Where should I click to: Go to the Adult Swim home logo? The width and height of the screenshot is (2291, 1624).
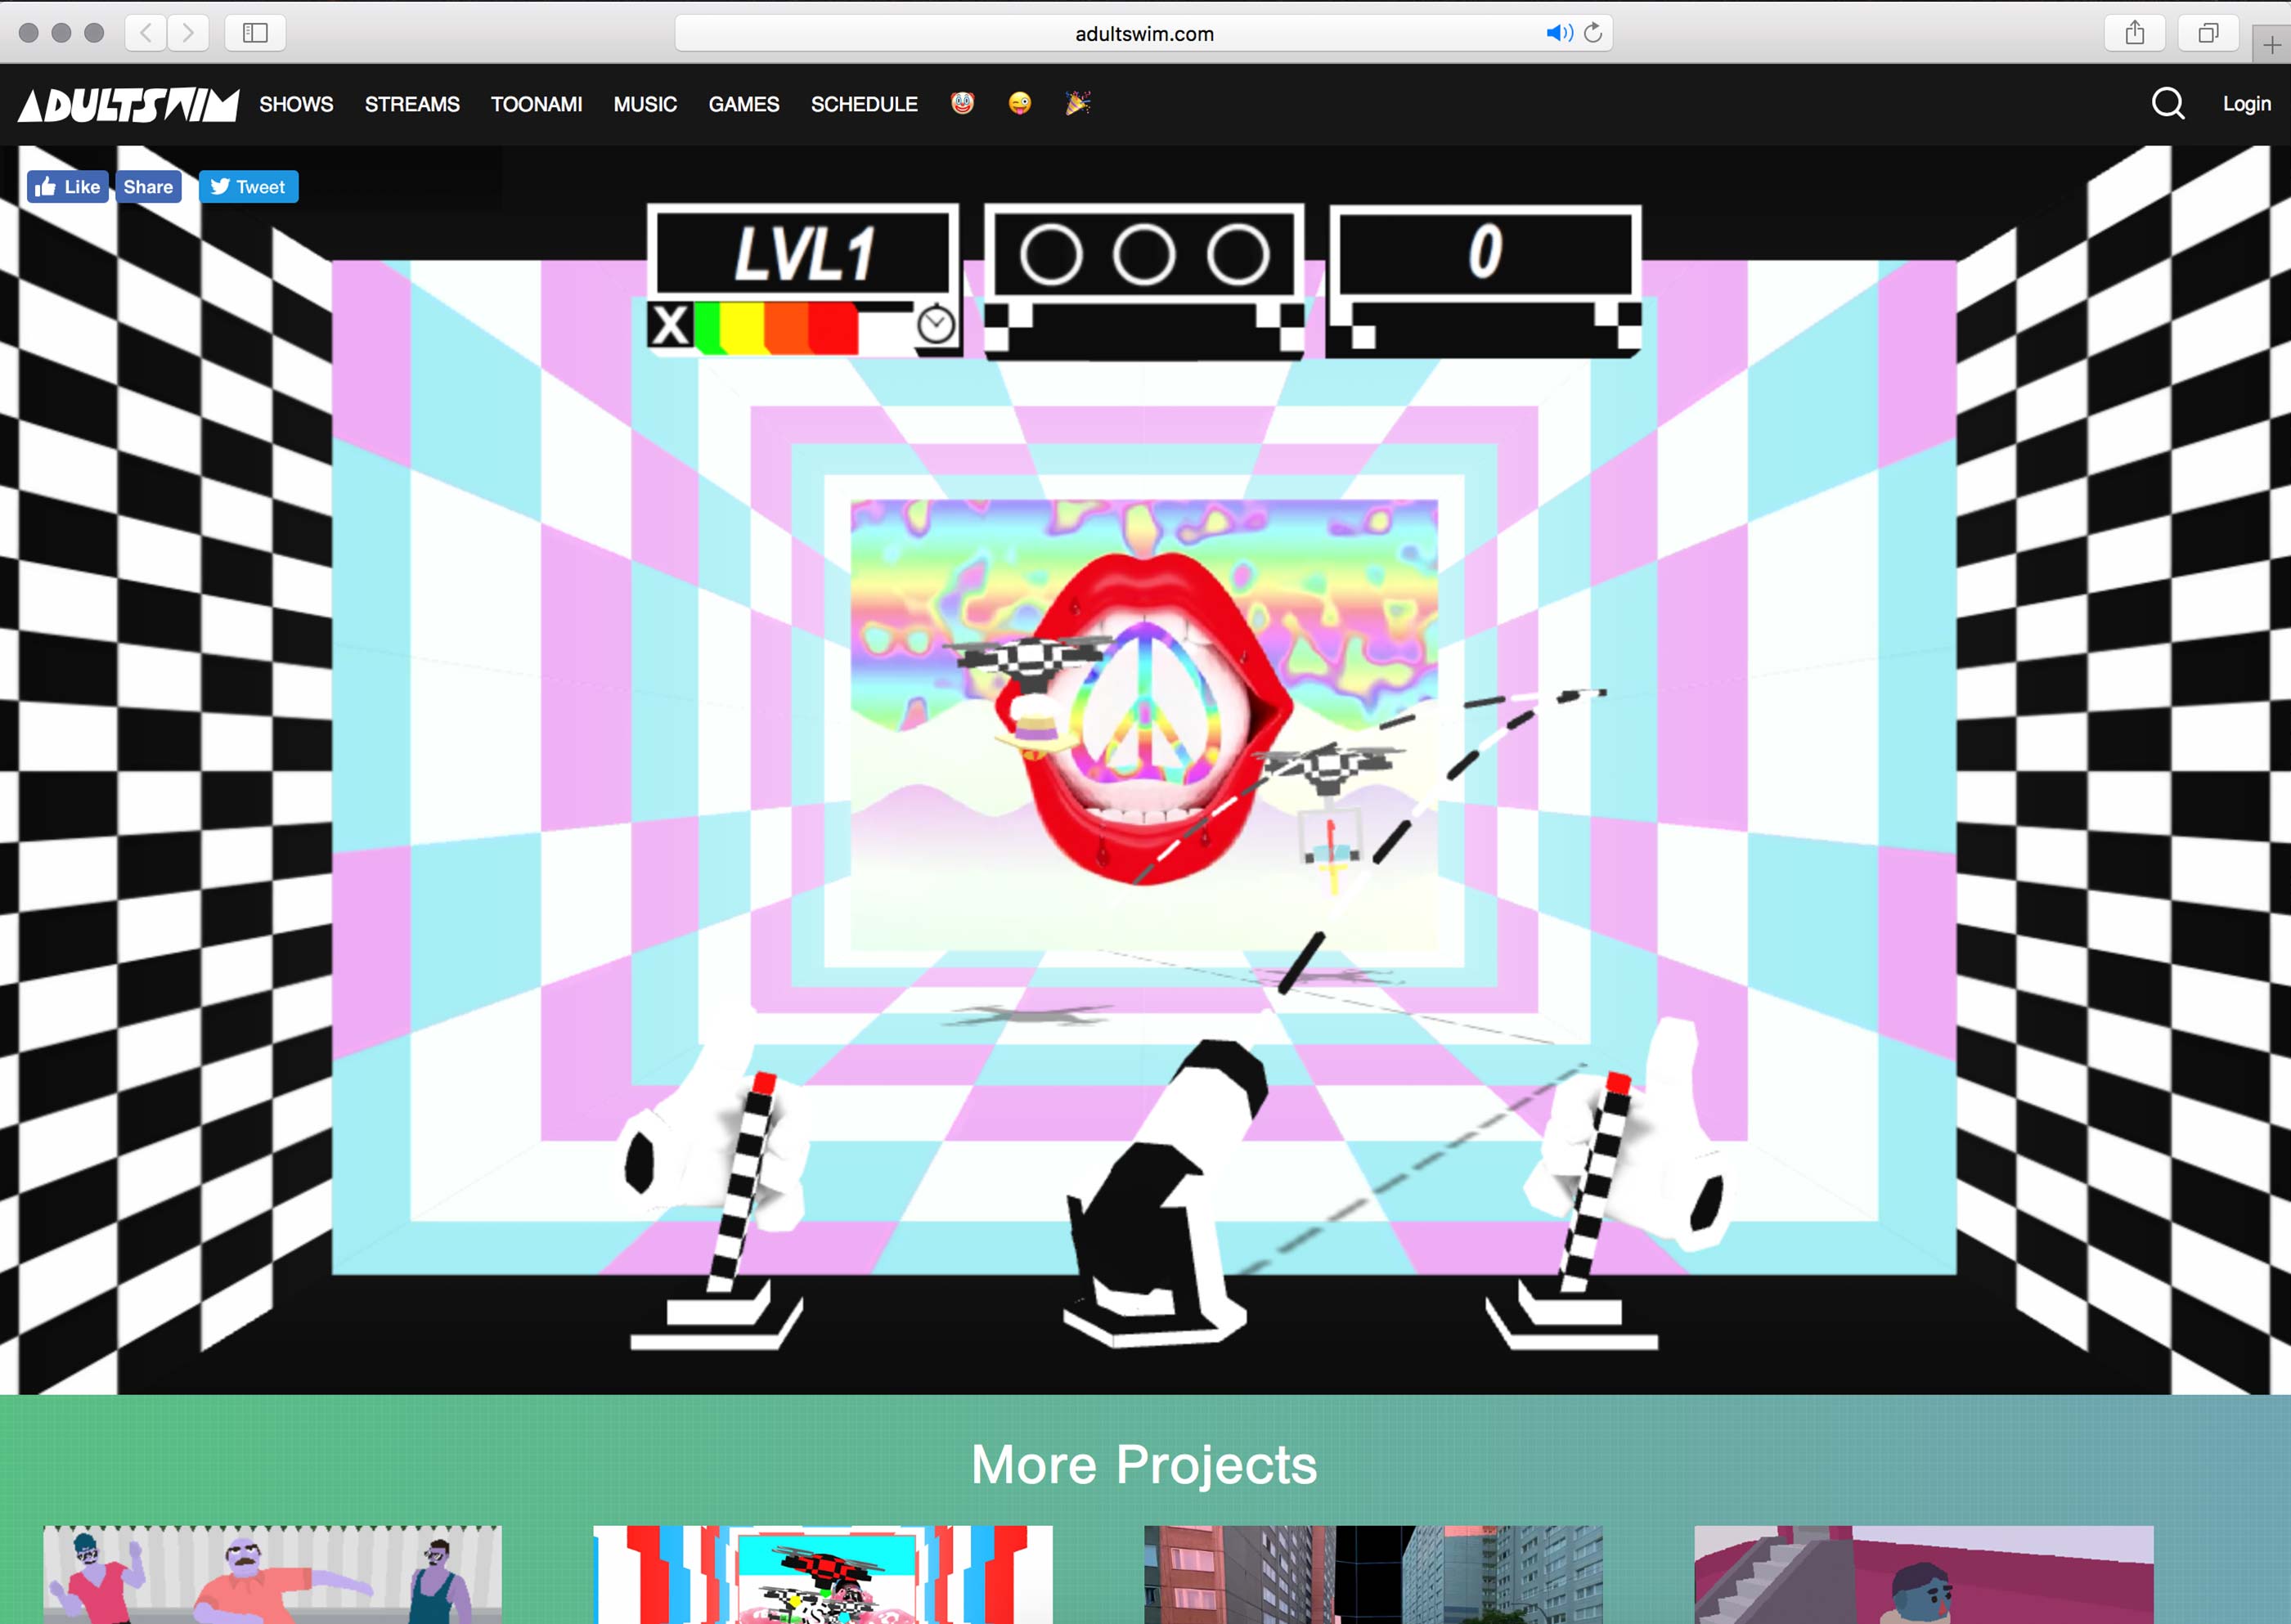129,104
